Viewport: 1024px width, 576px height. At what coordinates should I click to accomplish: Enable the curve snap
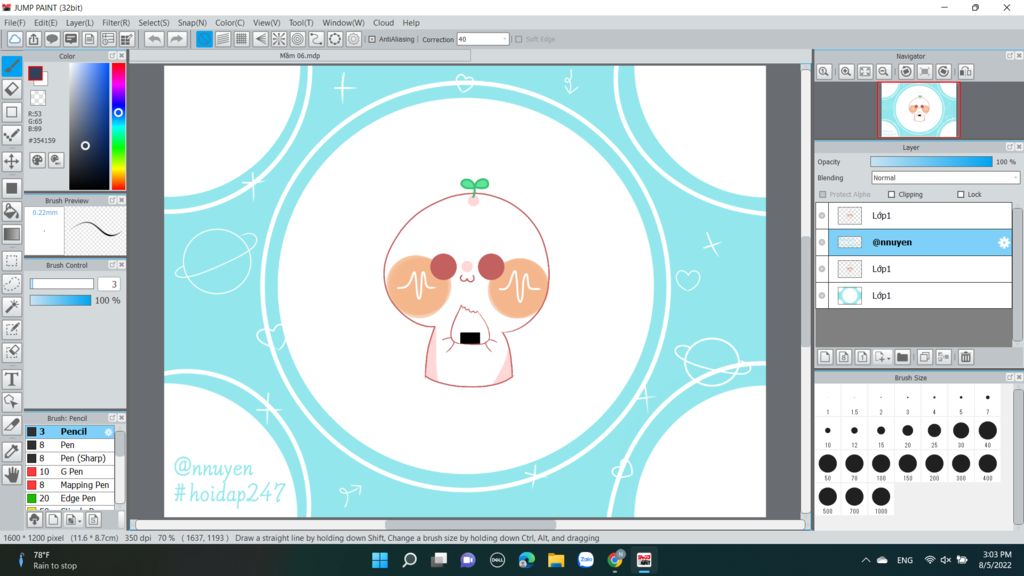316,39
